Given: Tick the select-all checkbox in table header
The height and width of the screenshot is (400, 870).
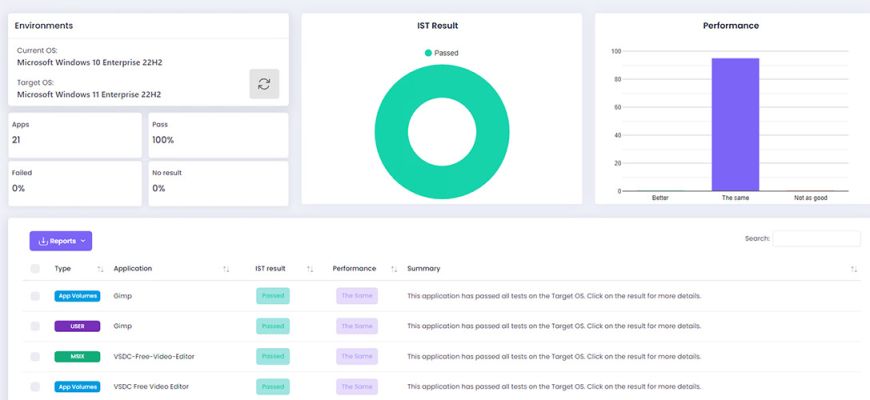Looking at the screenshot, I should [x=35, y=269].
